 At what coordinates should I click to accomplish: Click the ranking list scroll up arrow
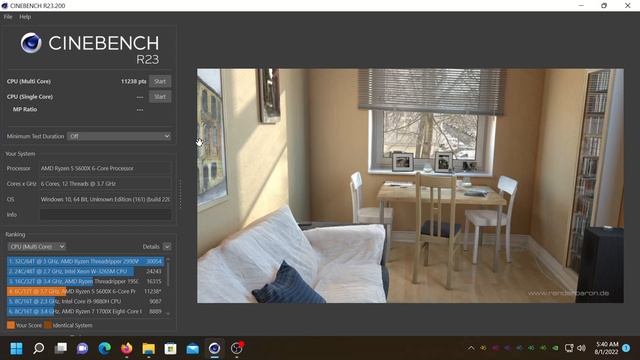coord(168,259)
